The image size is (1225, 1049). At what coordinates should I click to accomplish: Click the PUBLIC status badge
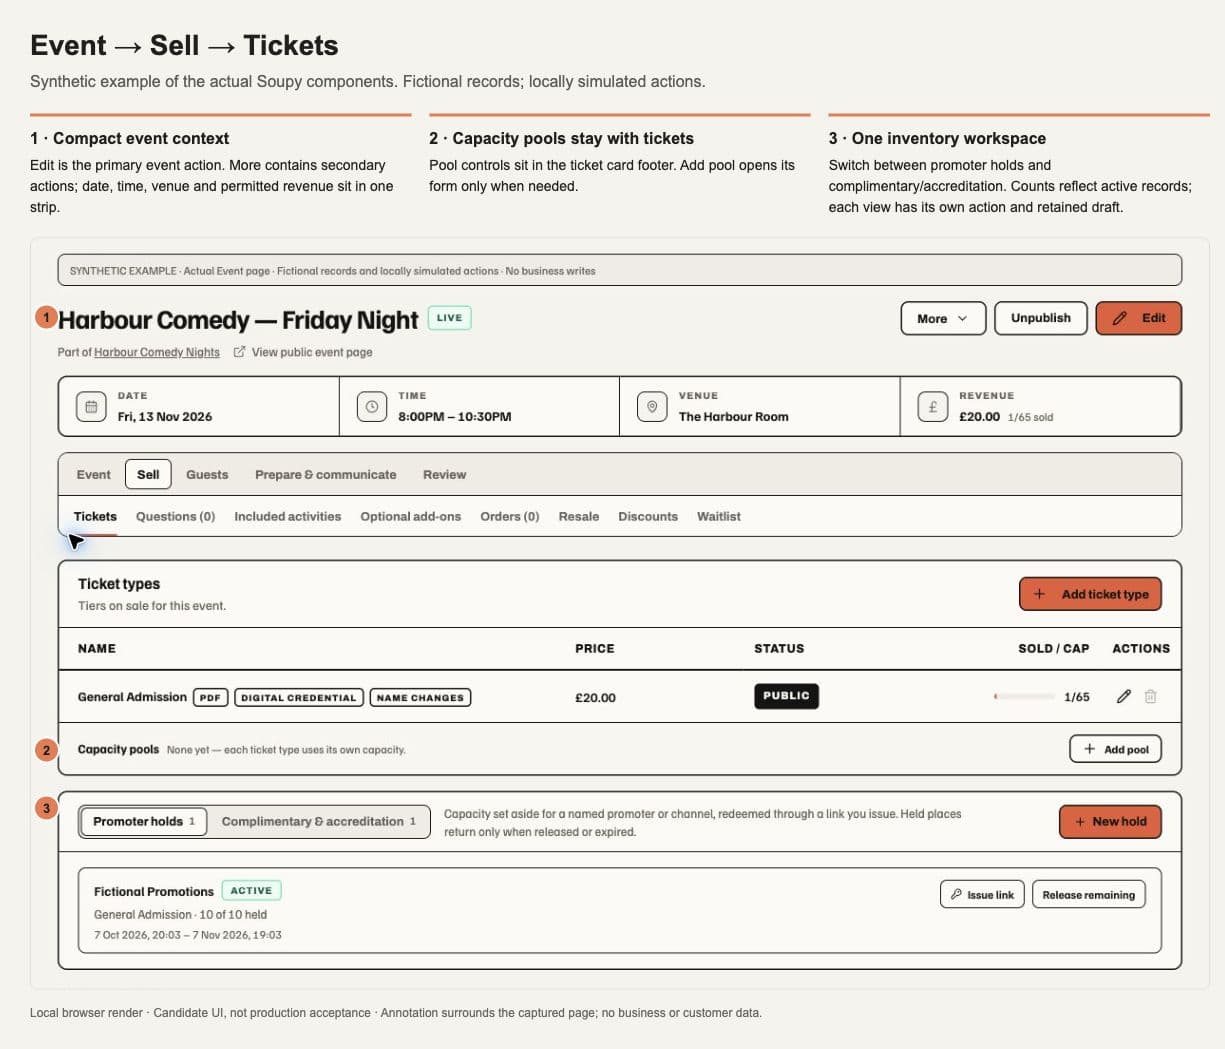(x=786, y=696)
